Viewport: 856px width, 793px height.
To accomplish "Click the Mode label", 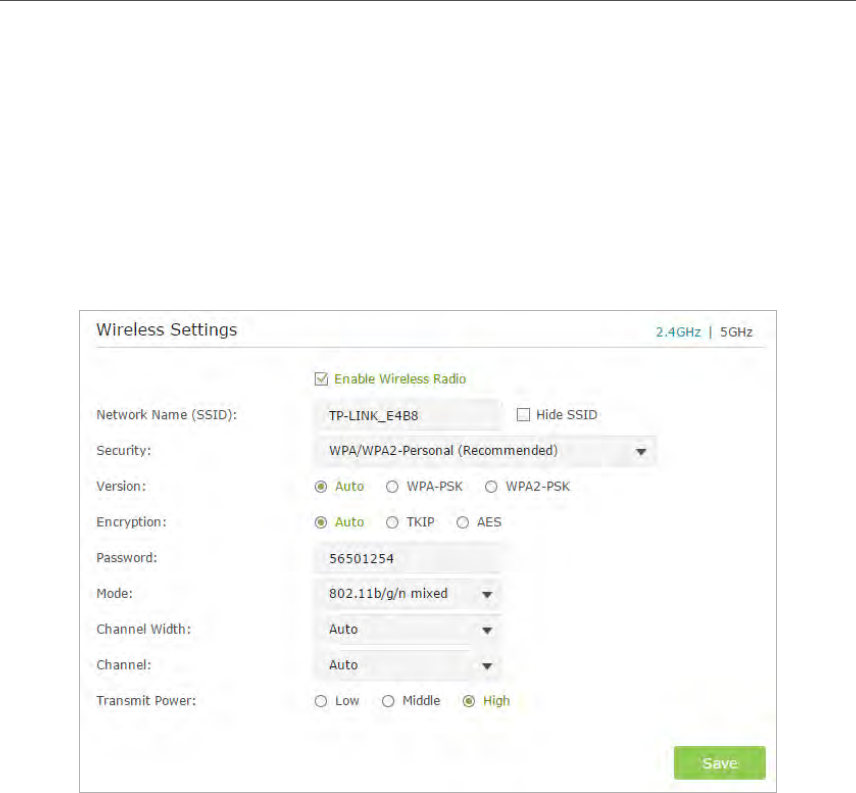I will coord(115,594).
